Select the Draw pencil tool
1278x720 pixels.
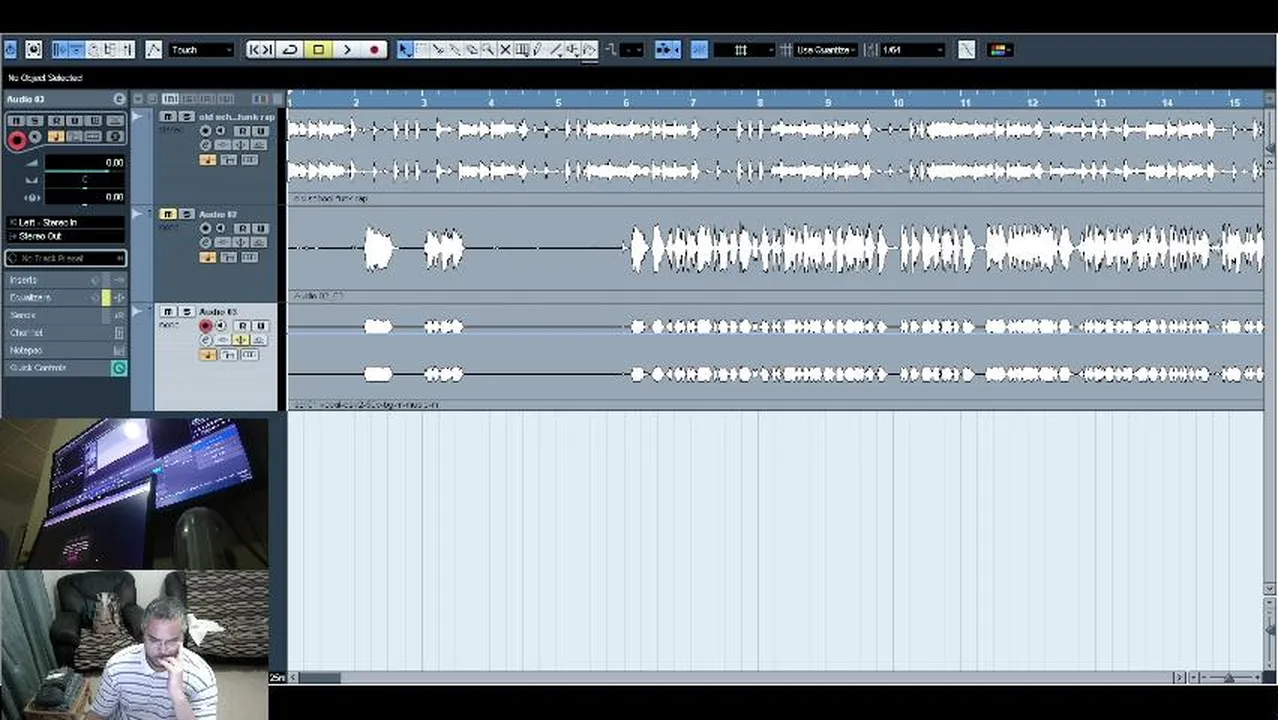point(537,49)
